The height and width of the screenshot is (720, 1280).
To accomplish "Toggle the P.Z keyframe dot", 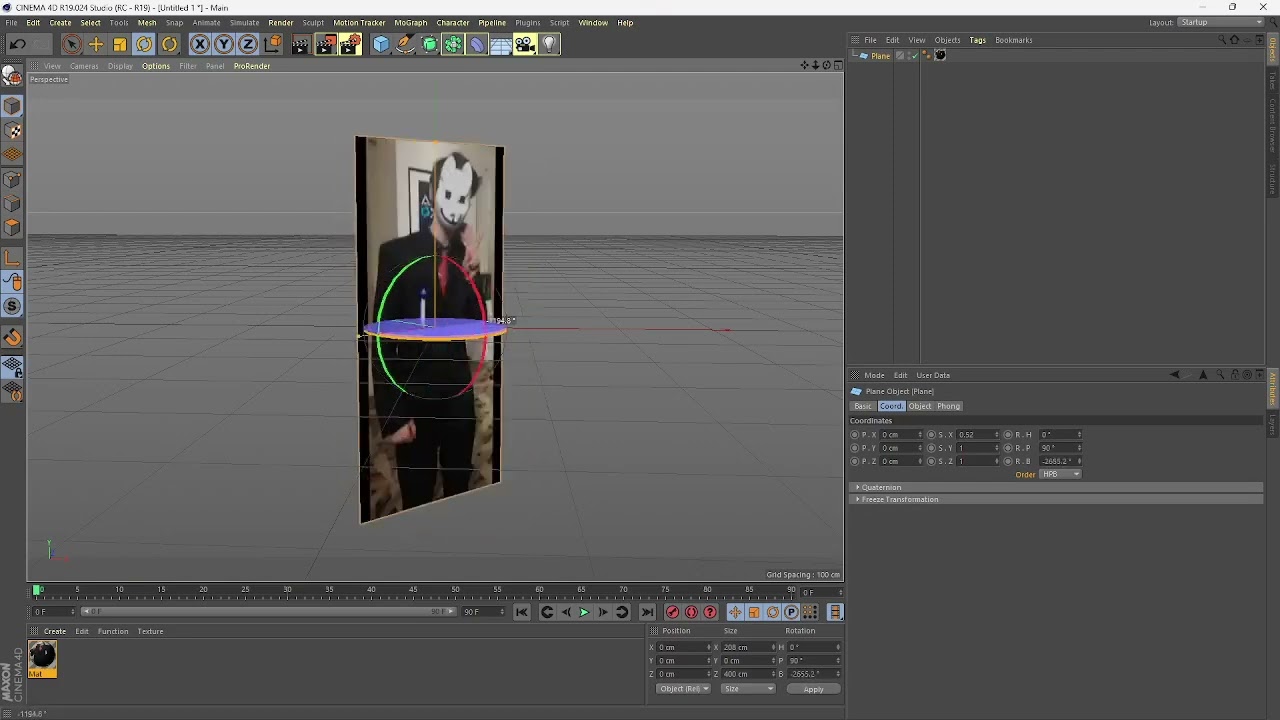I will (854, 461).
